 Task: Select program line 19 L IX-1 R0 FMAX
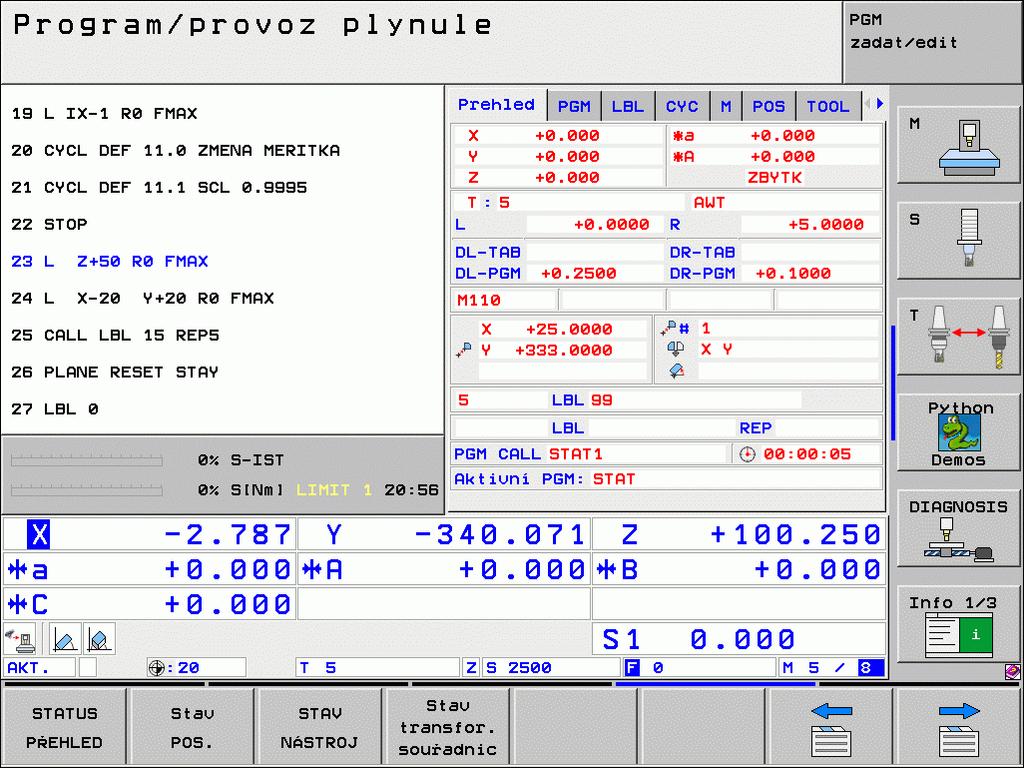pos(104,114)
